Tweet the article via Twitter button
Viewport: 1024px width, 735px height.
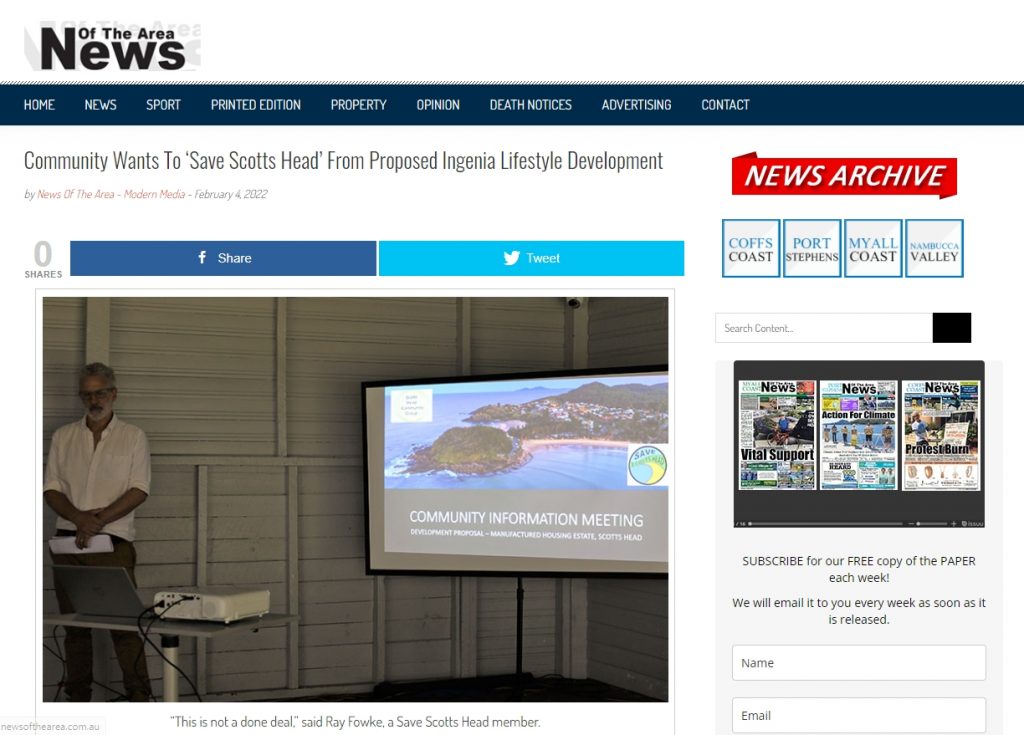(x=532, y=258)
